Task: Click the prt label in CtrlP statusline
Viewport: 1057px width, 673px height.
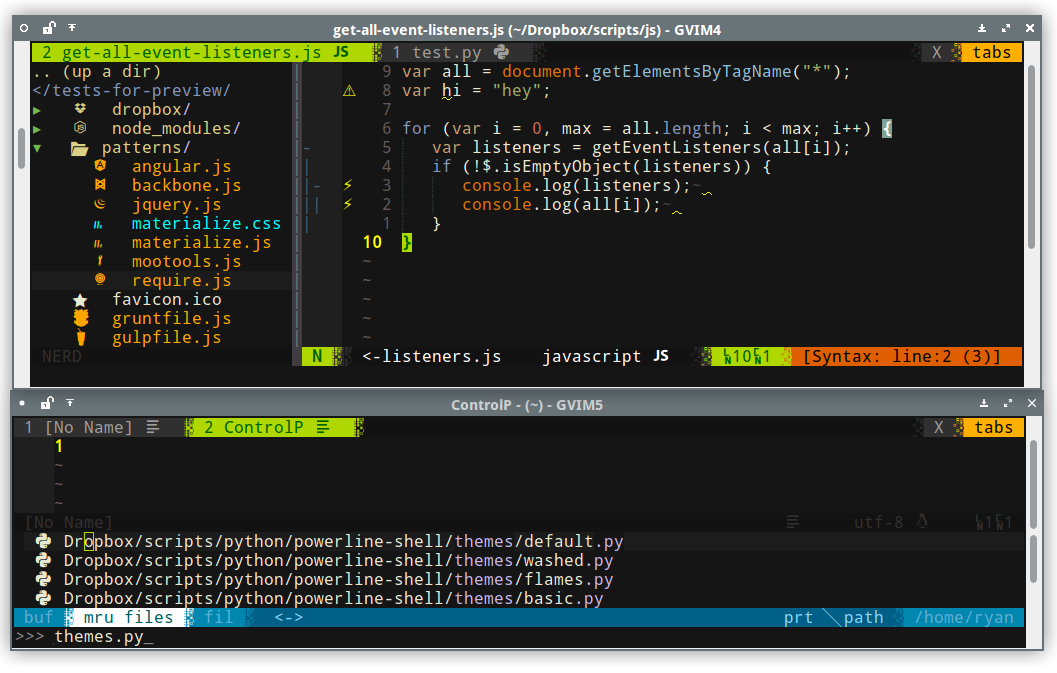Action: tap(798, 617)
